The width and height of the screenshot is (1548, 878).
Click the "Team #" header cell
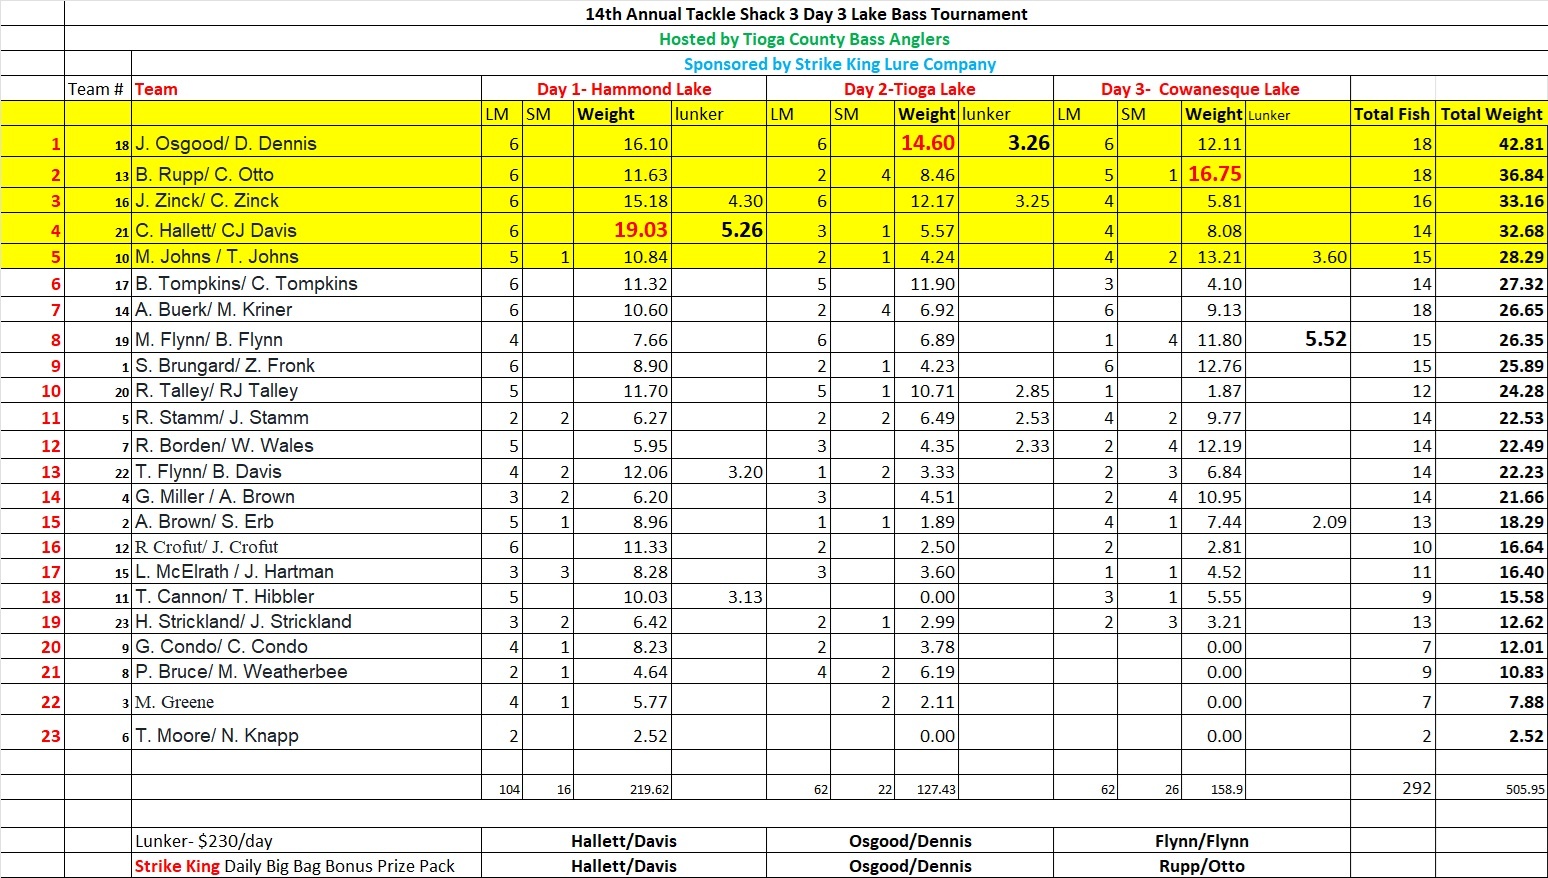tap(96, 89)
